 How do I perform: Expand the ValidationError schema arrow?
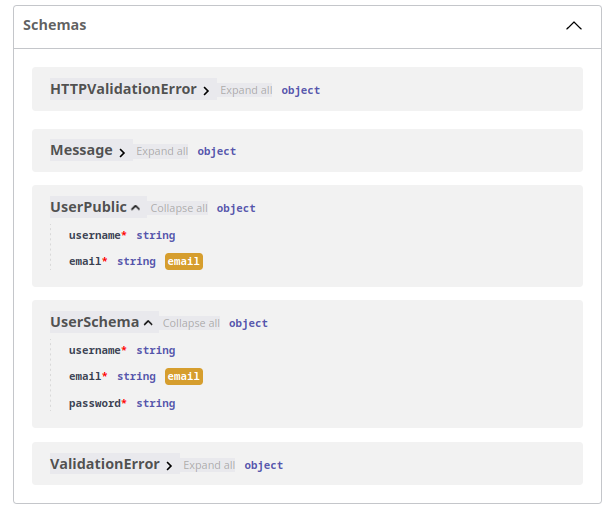pos(169,466)
